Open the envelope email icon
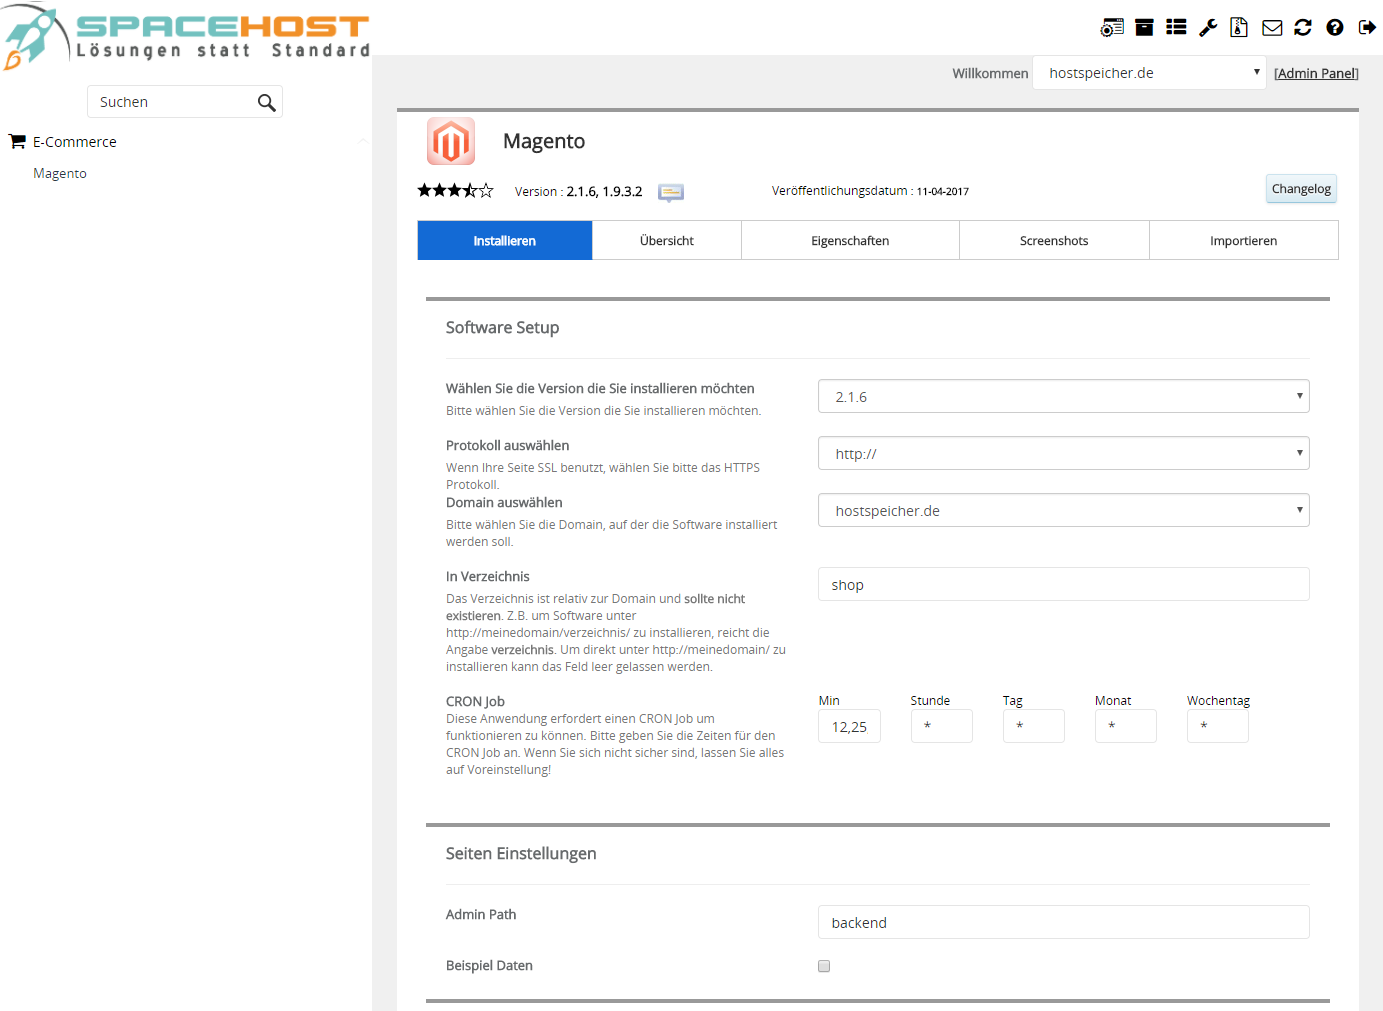1383x1011 pixels. [x=1272, y=28]
